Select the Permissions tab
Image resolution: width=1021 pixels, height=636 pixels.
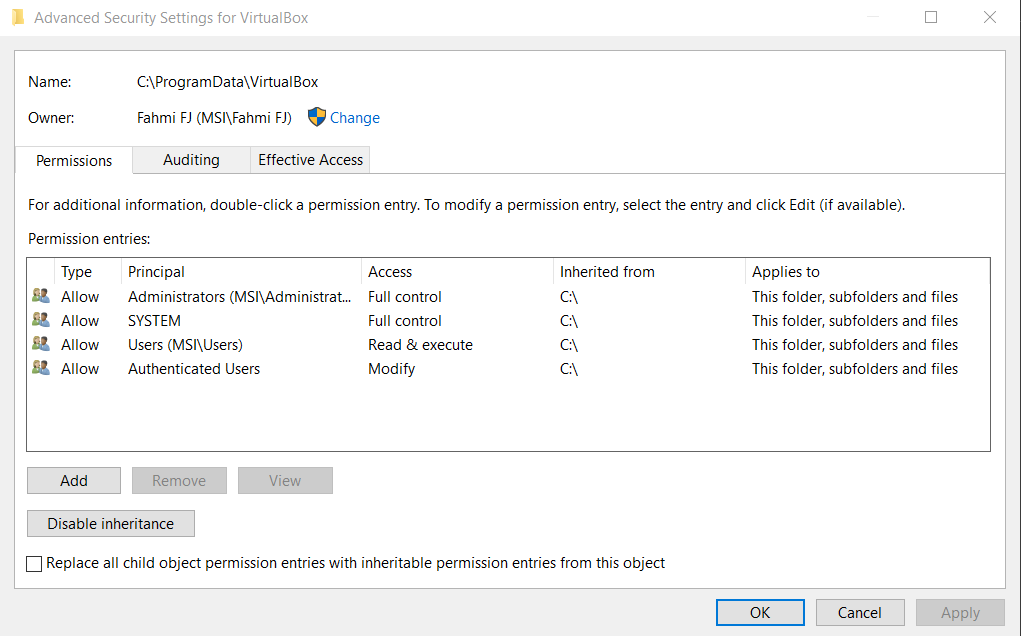(74, 160)
